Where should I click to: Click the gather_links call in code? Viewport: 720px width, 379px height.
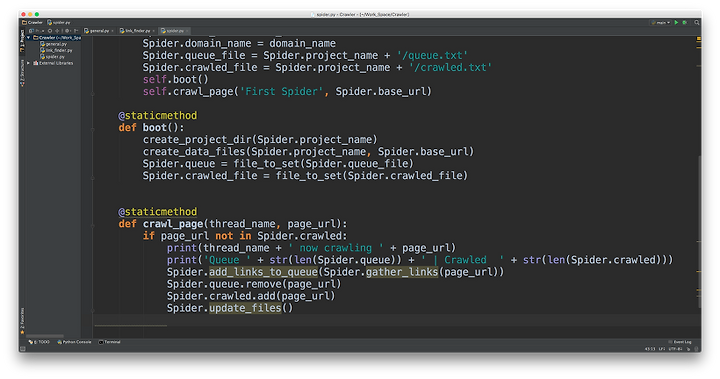coord(402,272)
